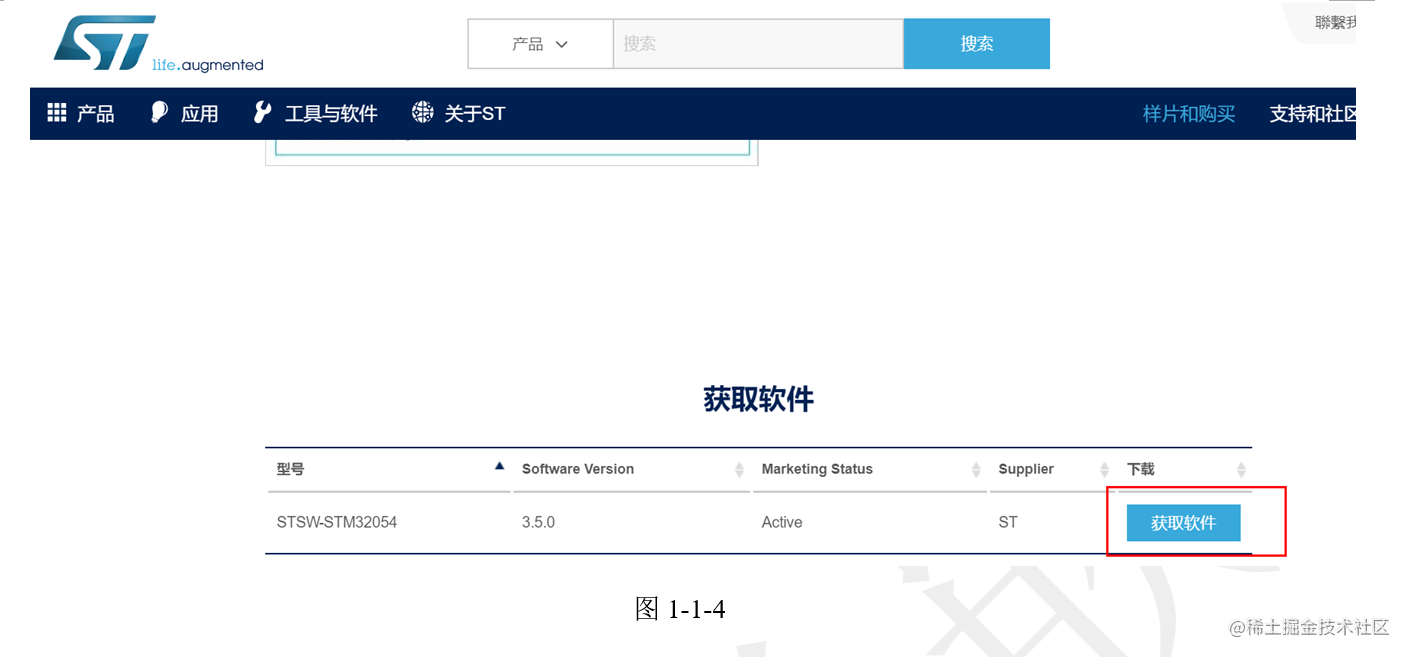1409x657 pixels.
Task: Click the lightbulb icon beside 应用
Action: pos(160,113)
